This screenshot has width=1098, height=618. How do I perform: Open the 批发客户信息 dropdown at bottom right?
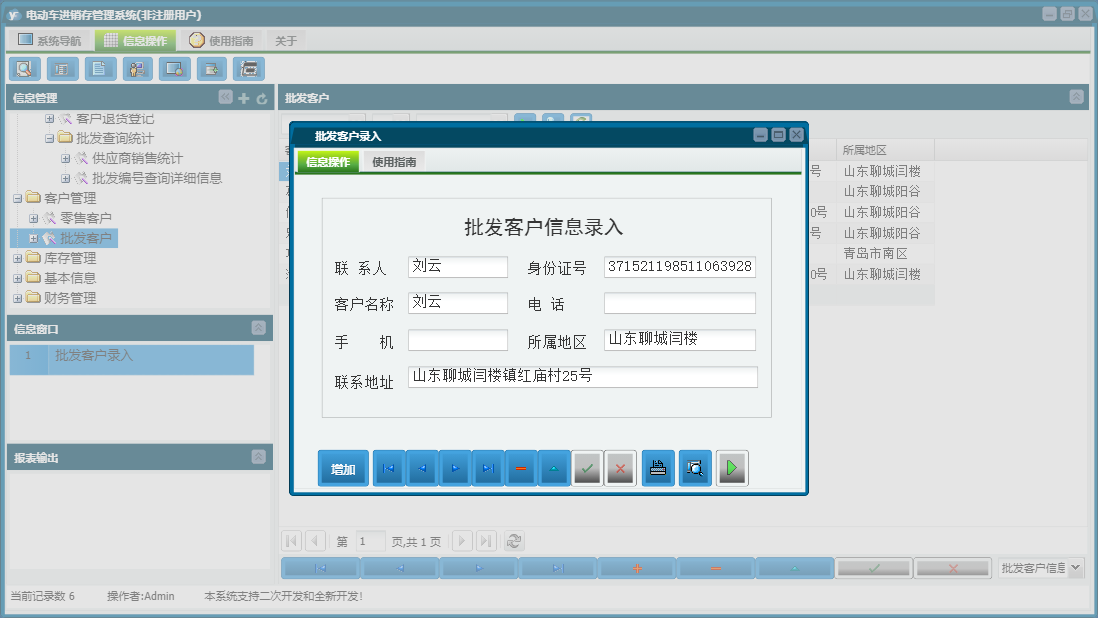[x=1076, y=568]
